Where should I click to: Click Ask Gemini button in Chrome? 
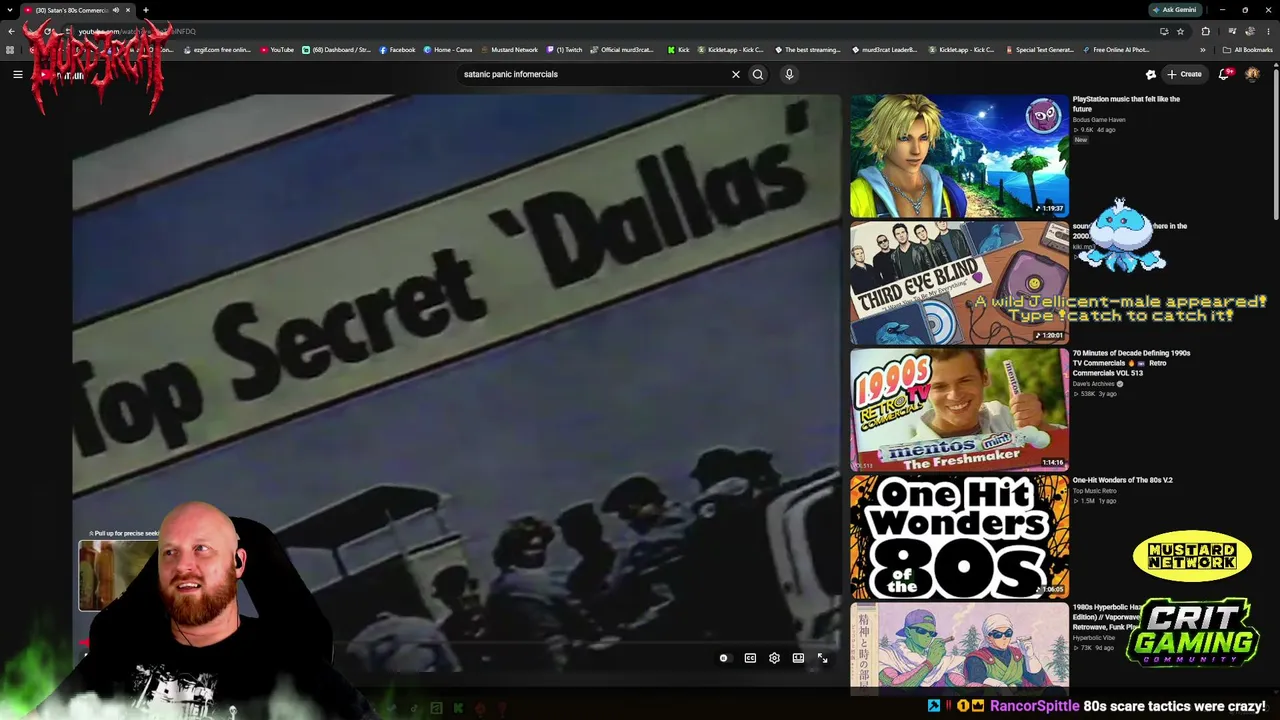pos(1174,10)
